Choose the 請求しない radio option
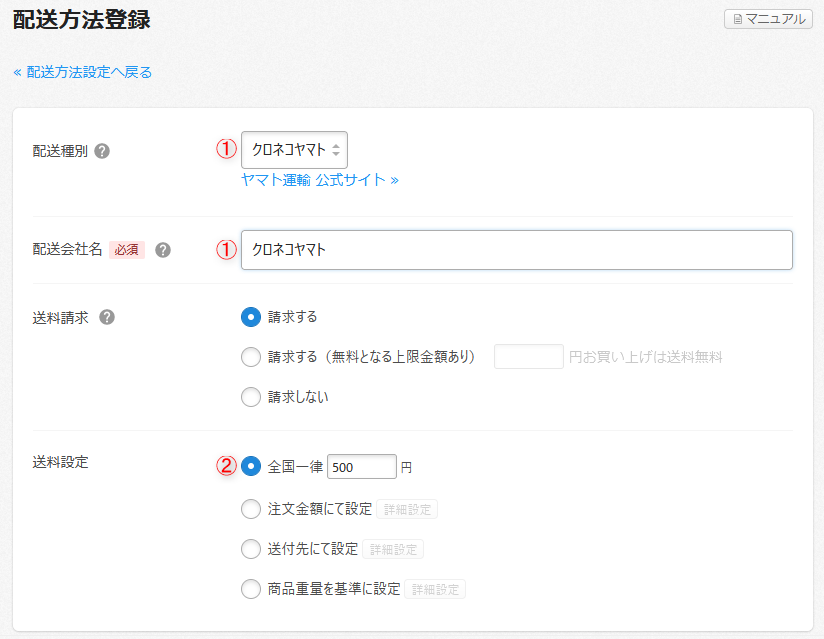Screen dimensions: 824x639 pos(251,397)
